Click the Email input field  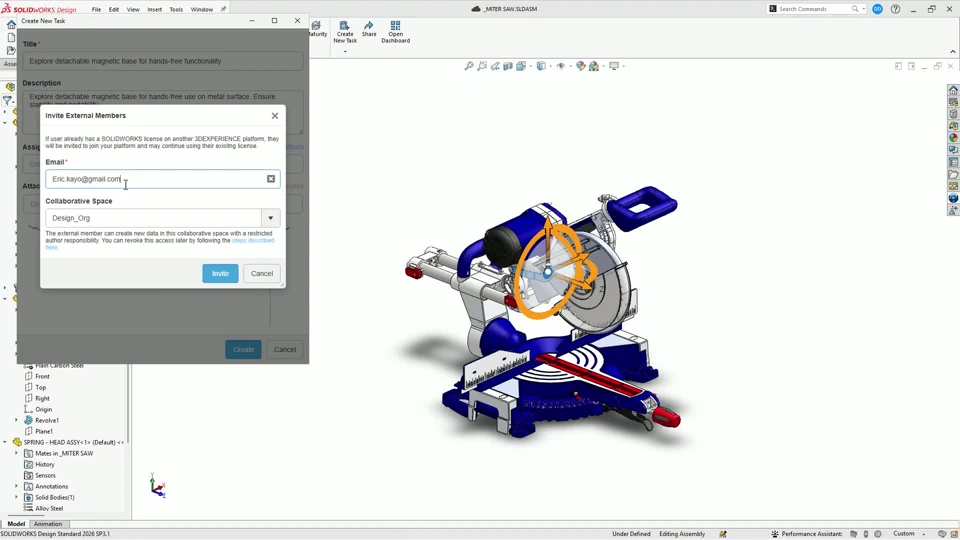click(x=163, y=179)
